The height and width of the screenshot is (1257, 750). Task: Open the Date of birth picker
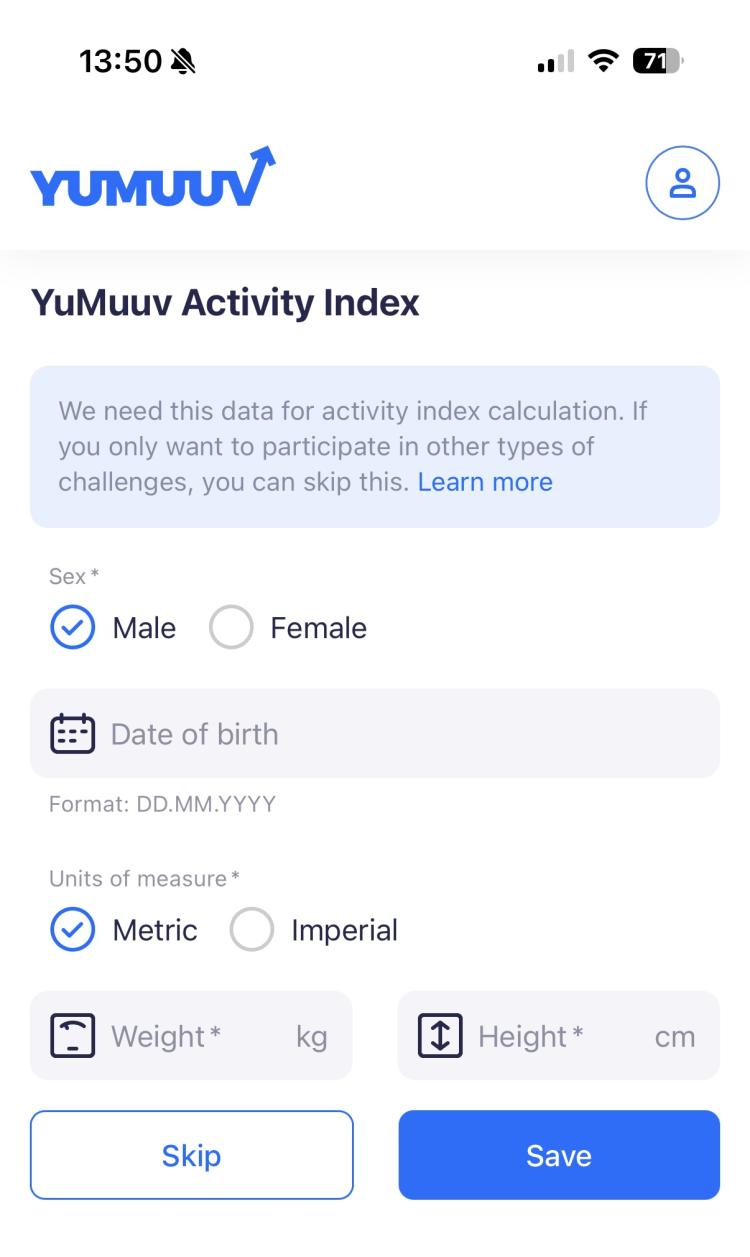(x=375, y=733)
